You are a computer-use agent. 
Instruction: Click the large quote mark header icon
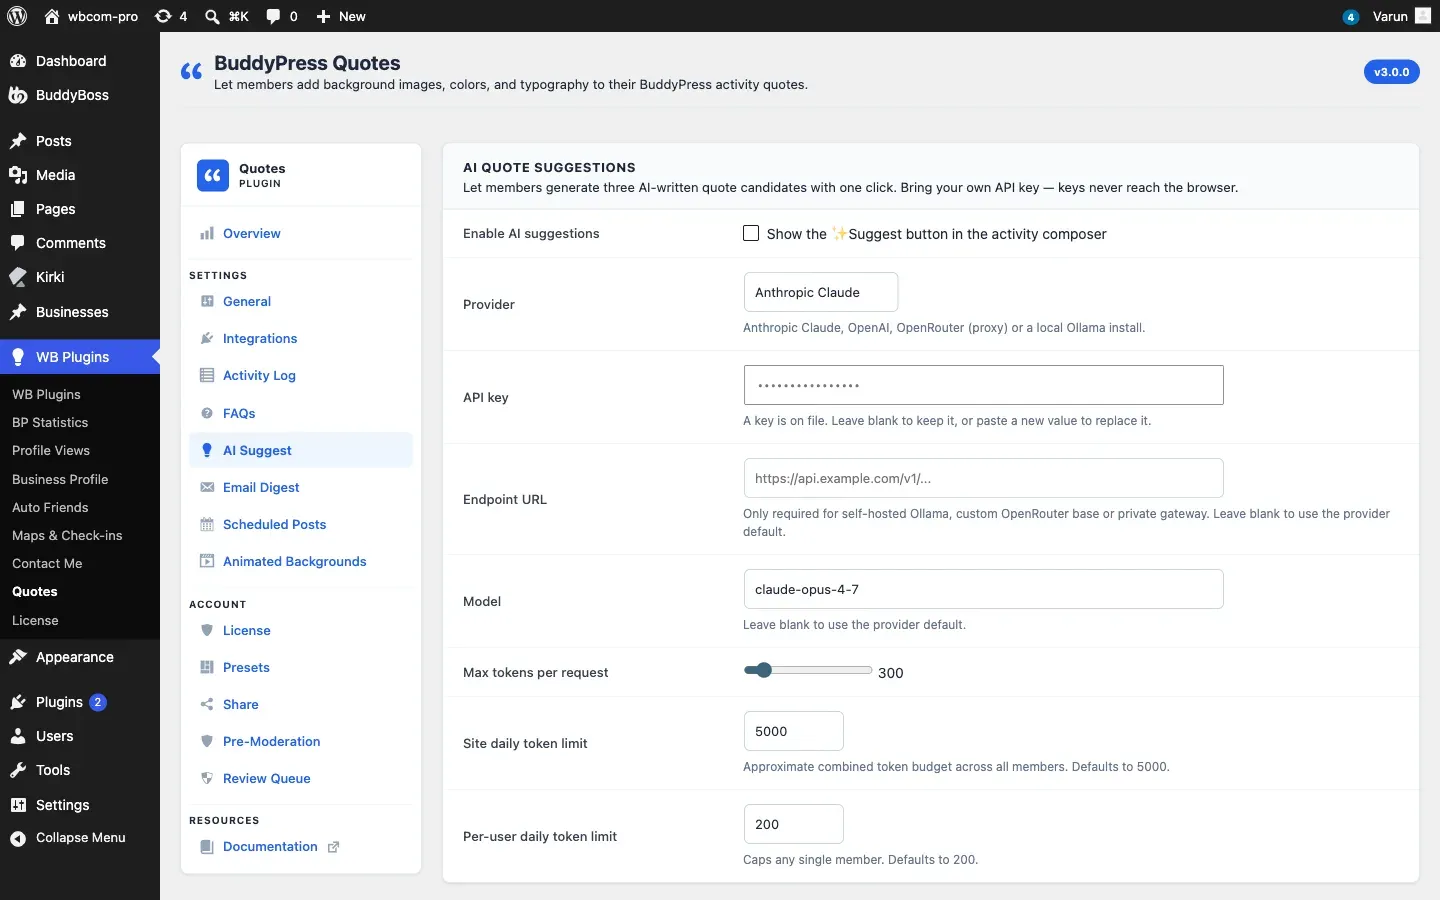tap(191, 72)
